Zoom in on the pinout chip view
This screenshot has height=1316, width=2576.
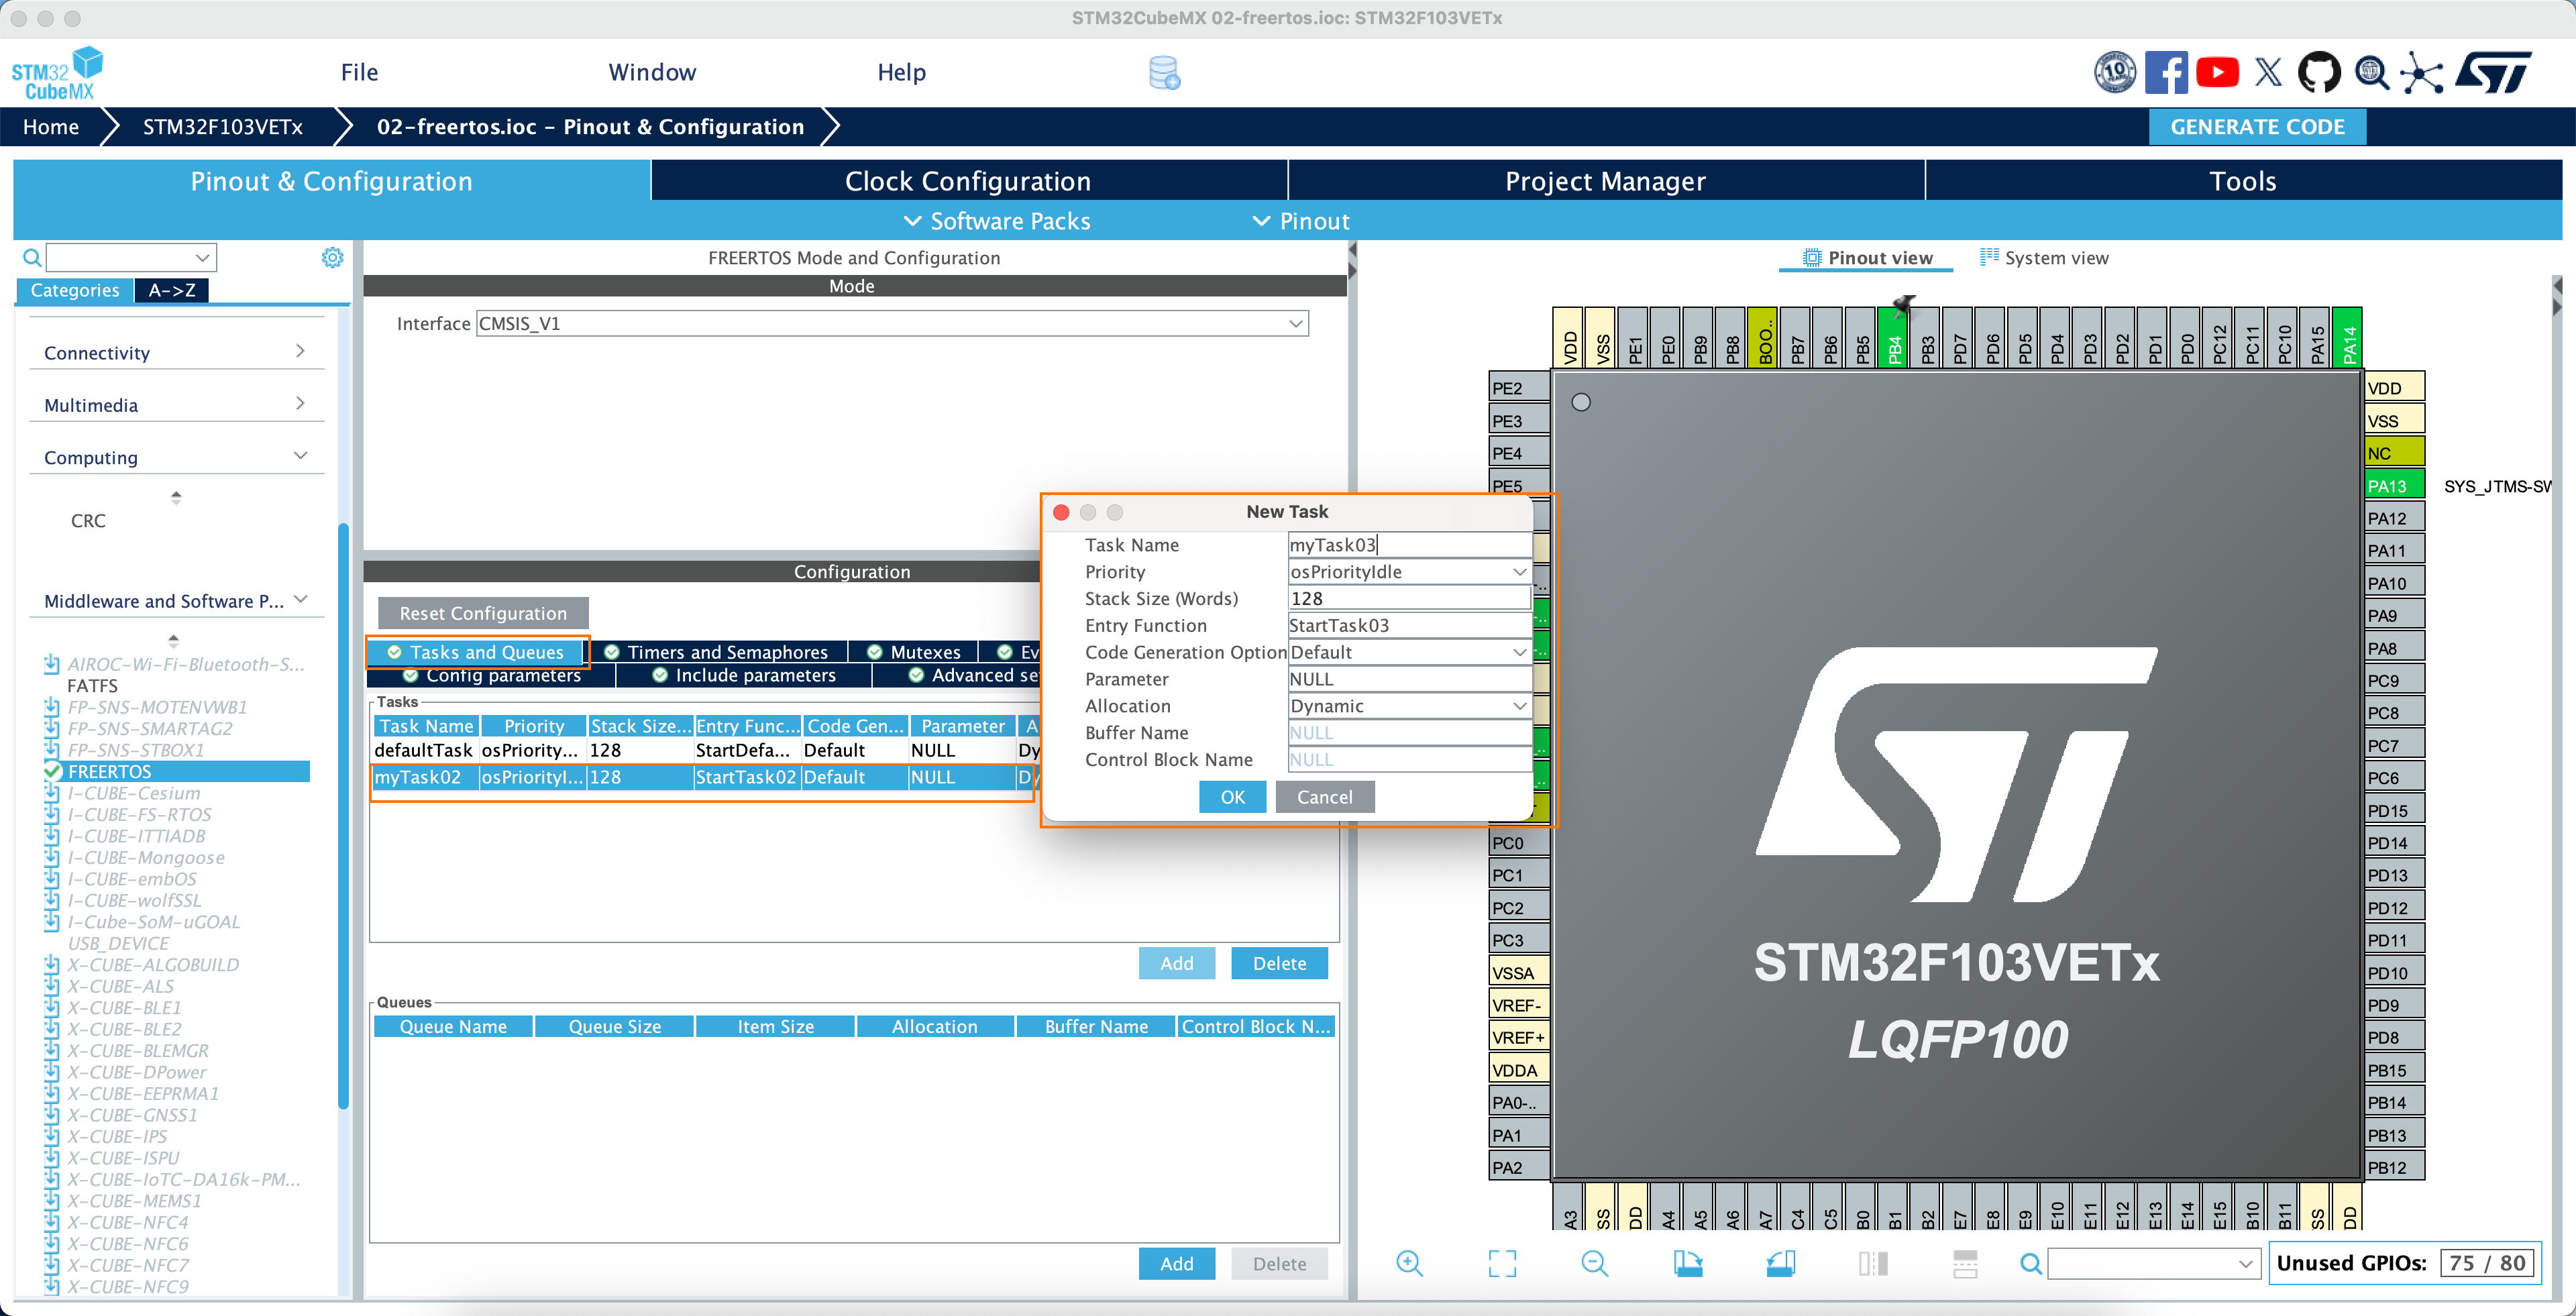pyautogui.click(x=1409, y=1263)
